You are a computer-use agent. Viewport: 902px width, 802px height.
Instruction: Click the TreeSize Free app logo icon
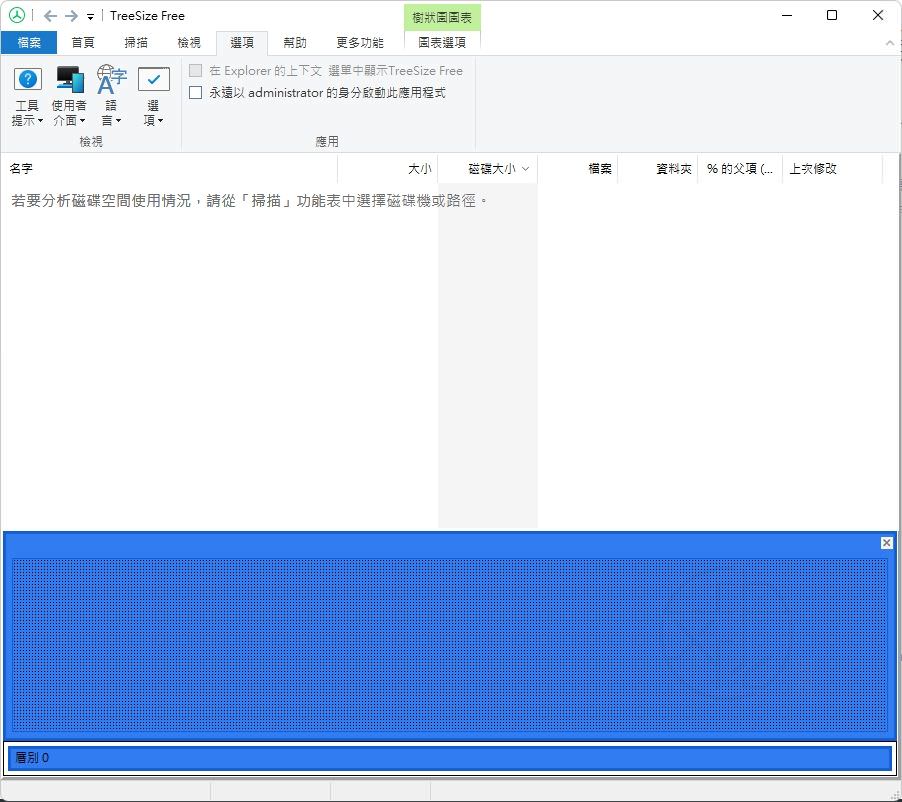click(17, 16)
